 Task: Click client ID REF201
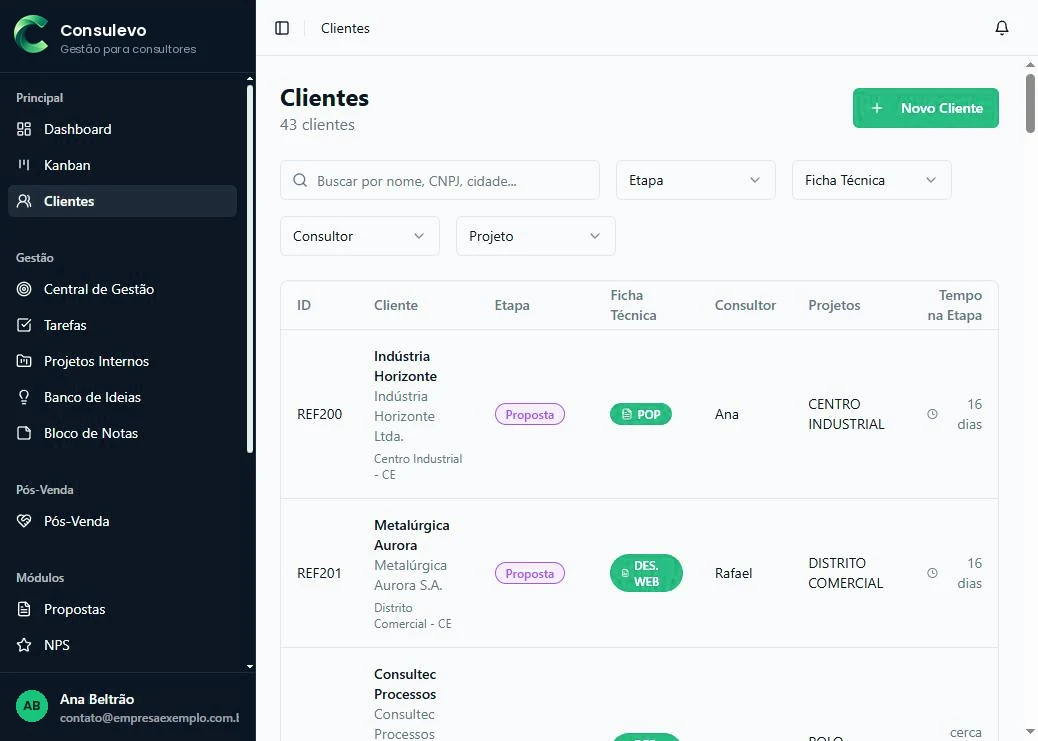(x=319, y=573)
